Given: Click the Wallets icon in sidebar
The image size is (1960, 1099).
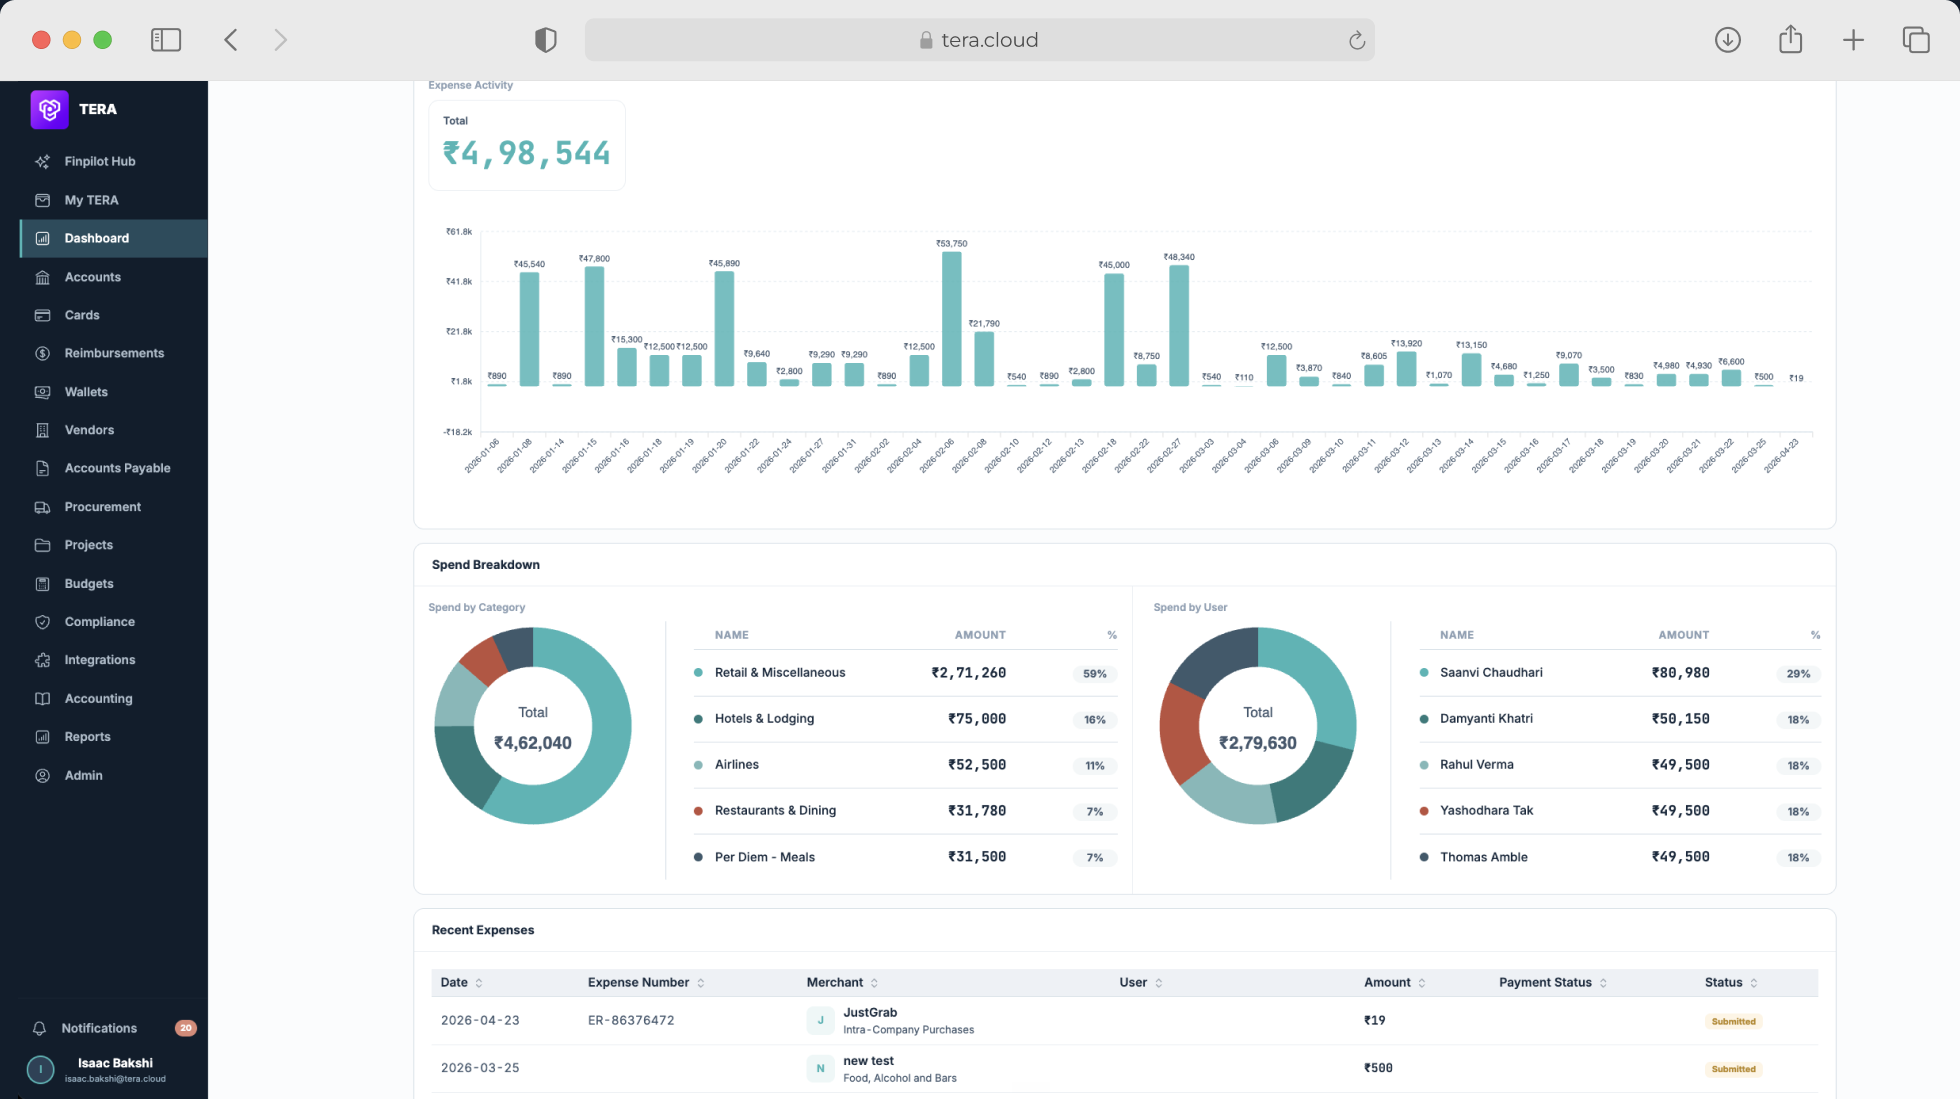Looking at the screenshot, I should [x=42, y=392].
